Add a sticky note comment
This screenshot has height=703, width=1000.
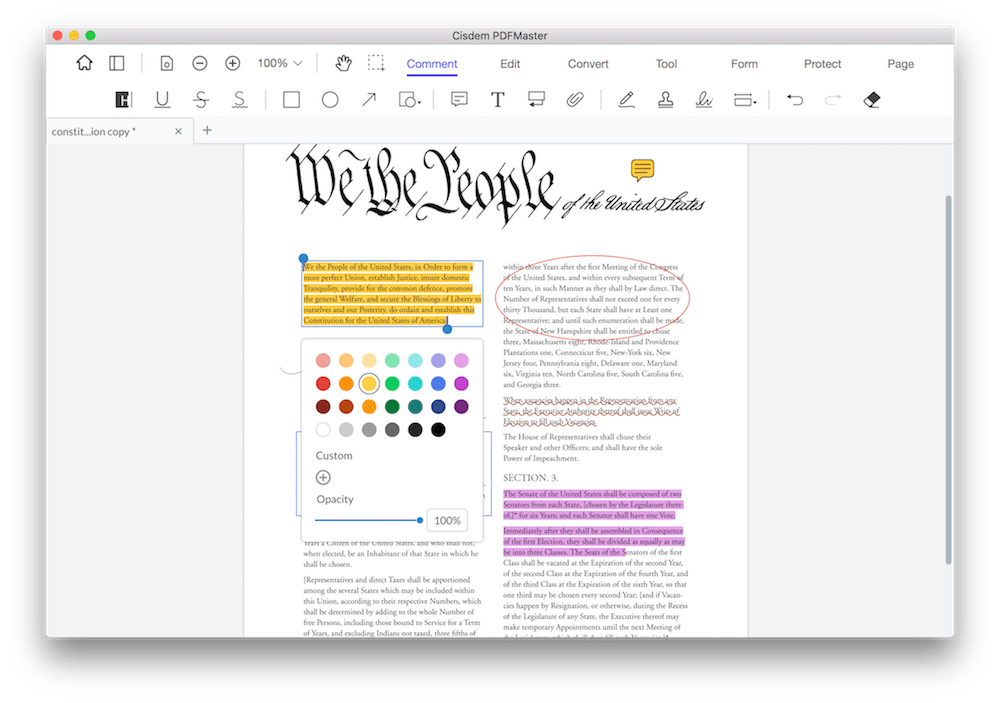click(x=459, y=100)
